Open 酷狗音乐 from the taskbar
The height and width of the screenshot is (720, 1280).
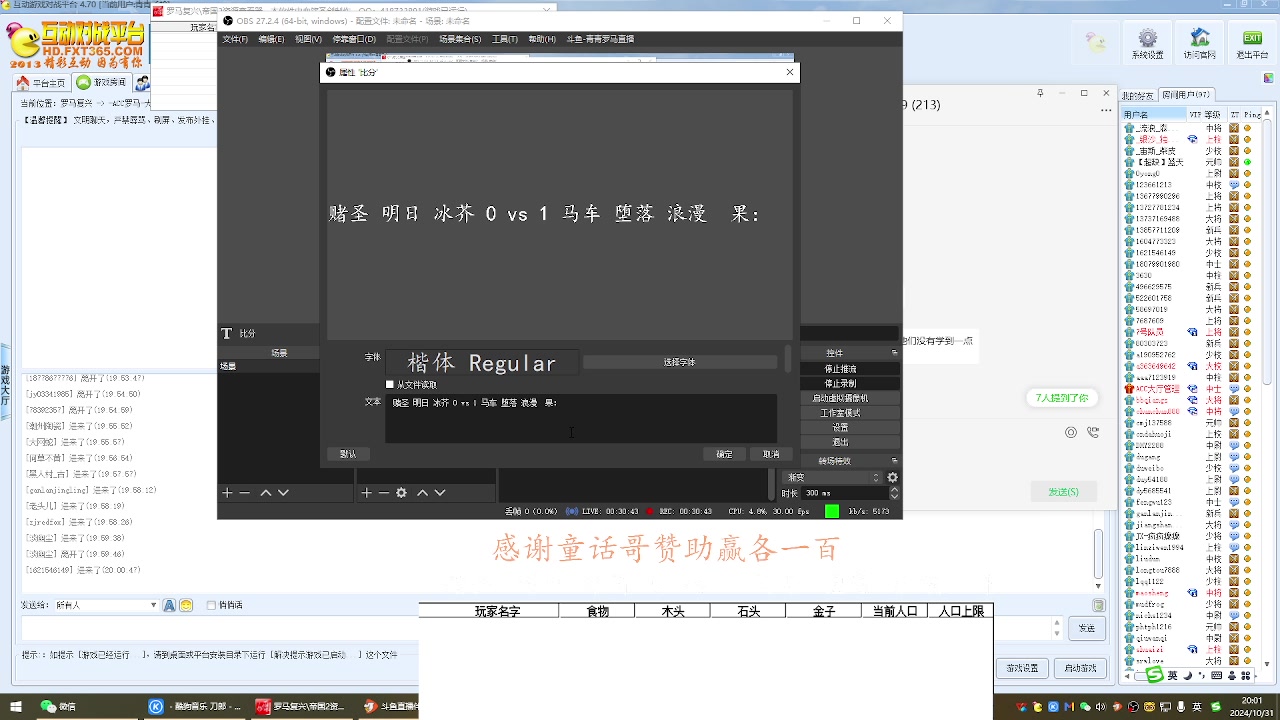point(196,706)
